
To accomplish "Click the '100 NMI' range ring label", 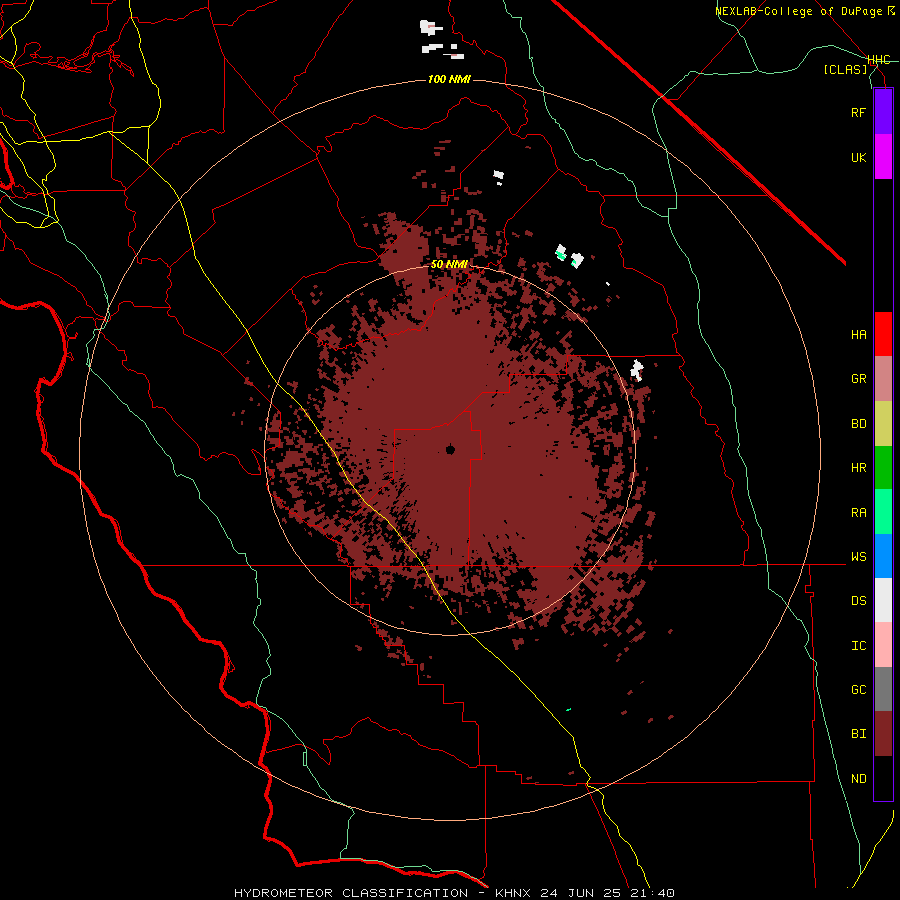I will [449, 79].
